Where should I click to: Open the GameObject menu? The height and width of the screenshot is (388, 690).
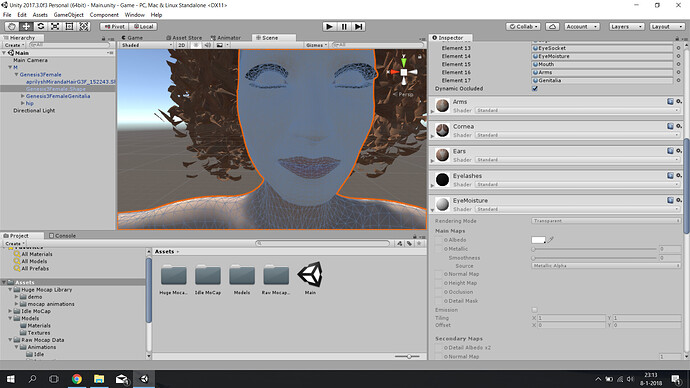coord(69,15)
